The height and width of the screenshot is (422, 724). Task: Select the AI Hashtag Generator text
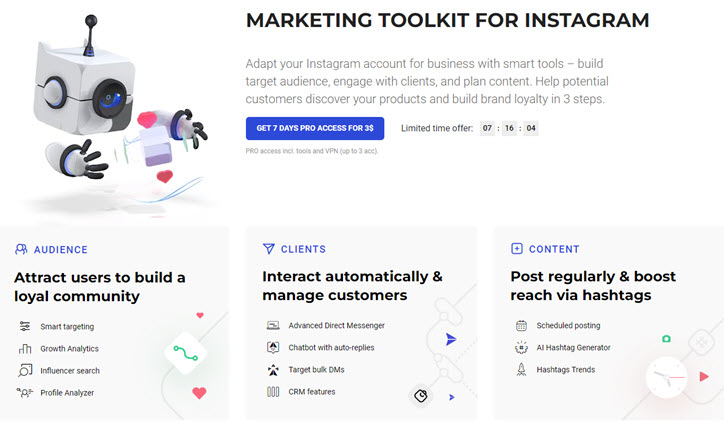tap(573, 348)
